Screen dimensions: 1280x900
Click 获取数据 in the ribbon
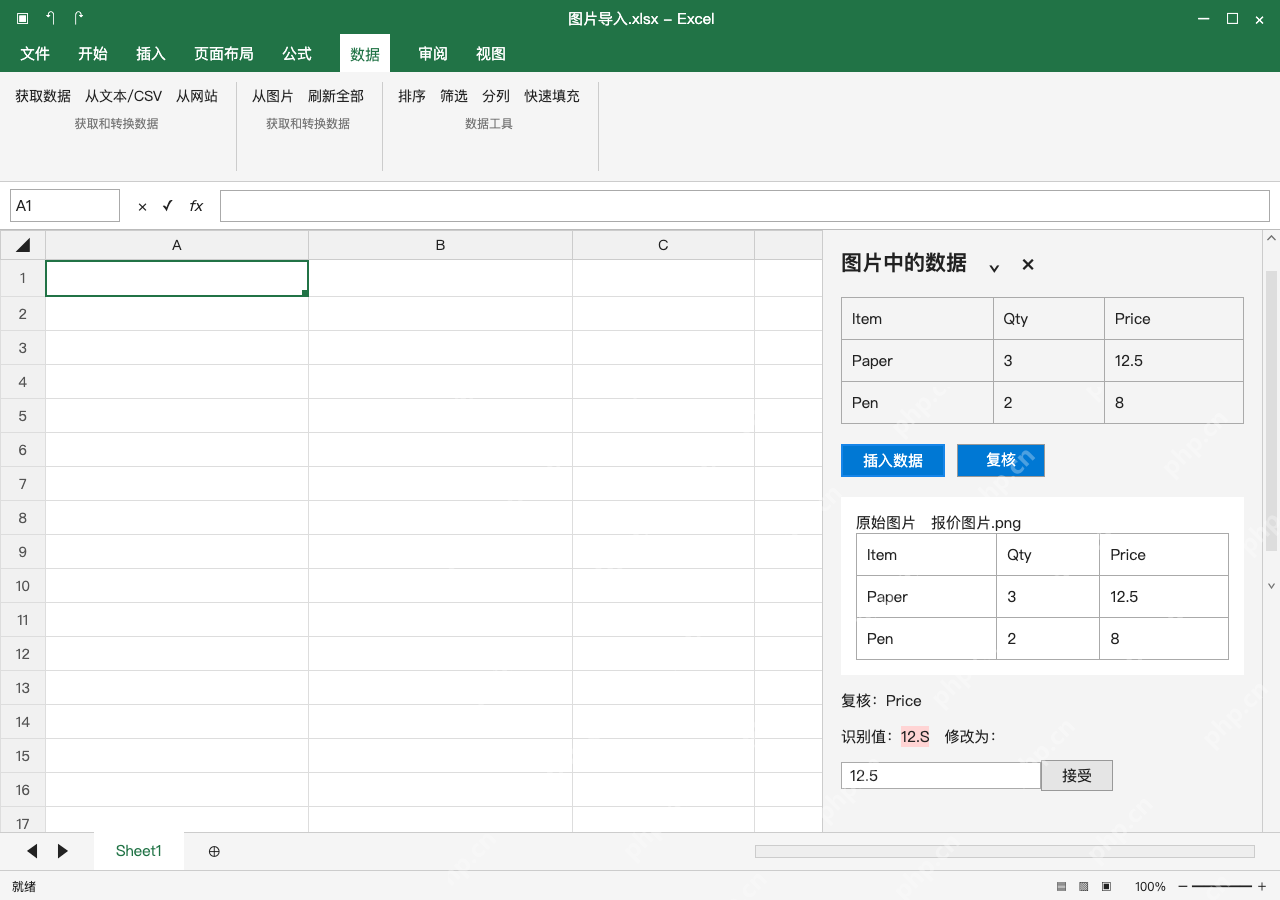(x=43, y=96)
